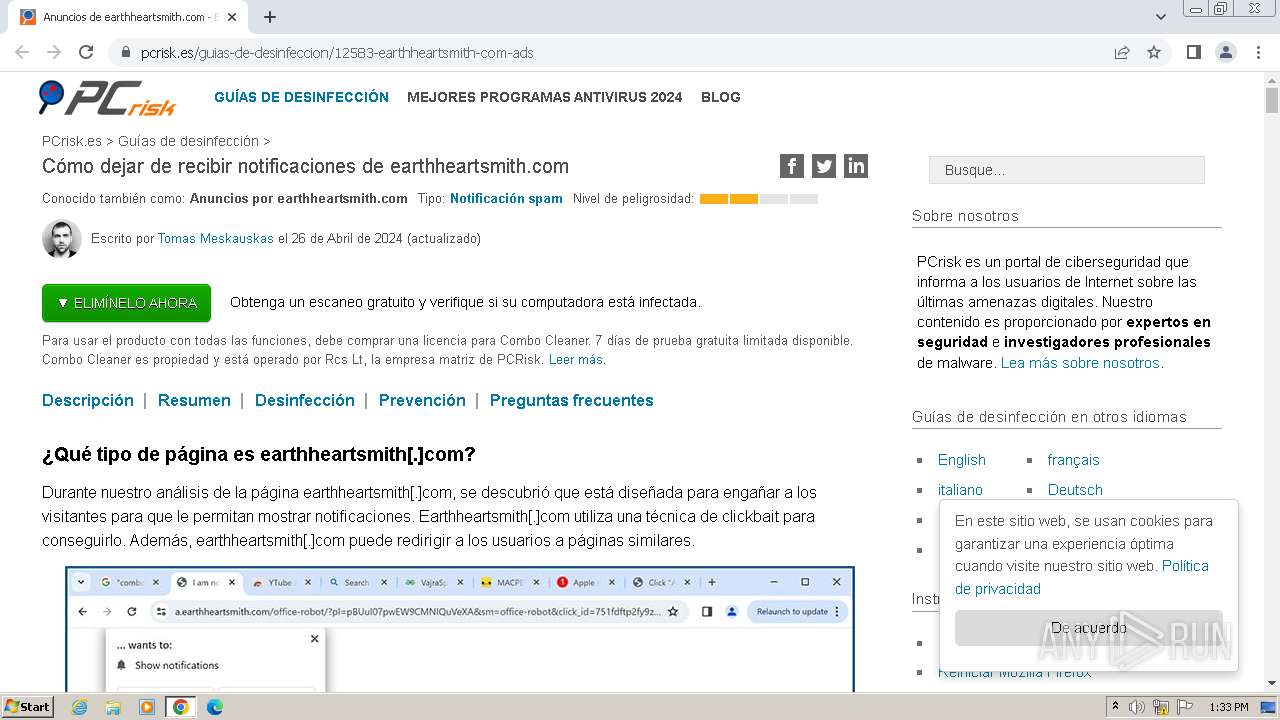Share the article on Facebook

792,166
